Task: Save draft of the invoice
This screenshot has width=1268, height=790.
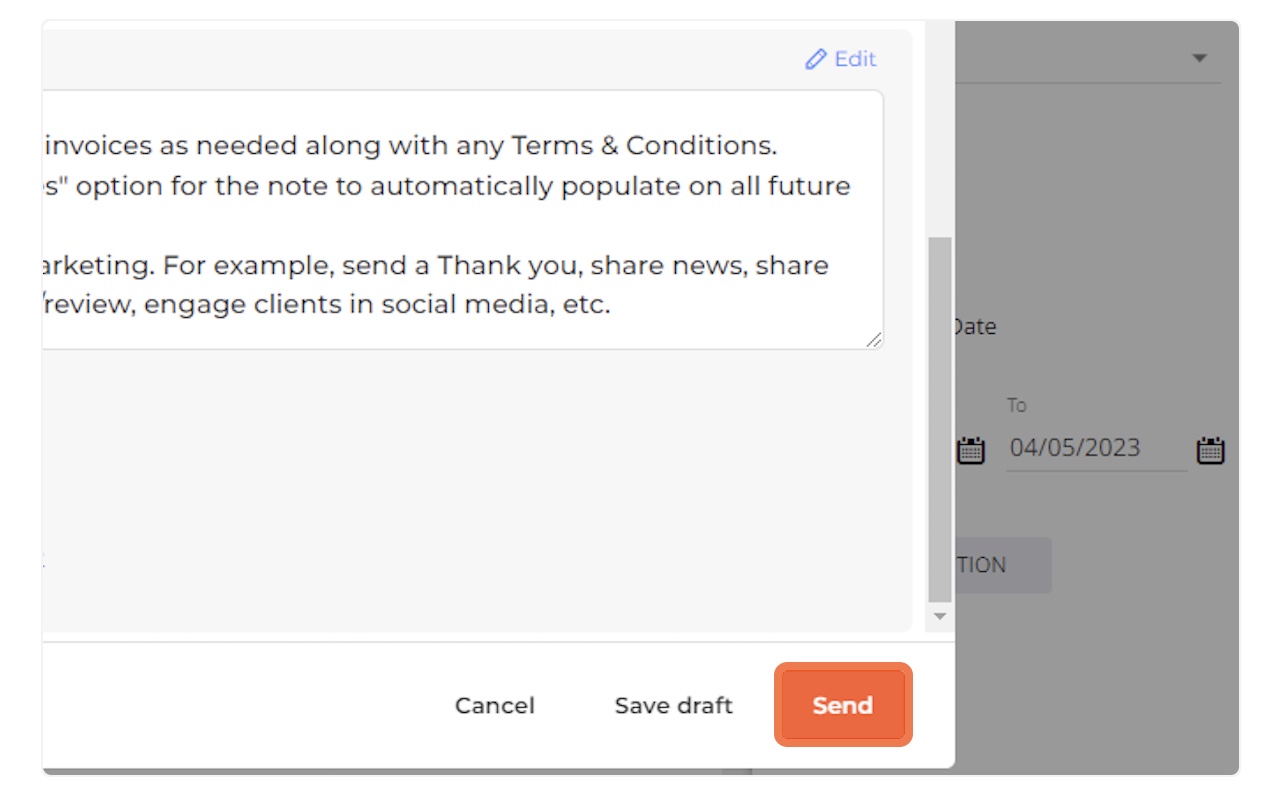Action: tap(673, 705)
